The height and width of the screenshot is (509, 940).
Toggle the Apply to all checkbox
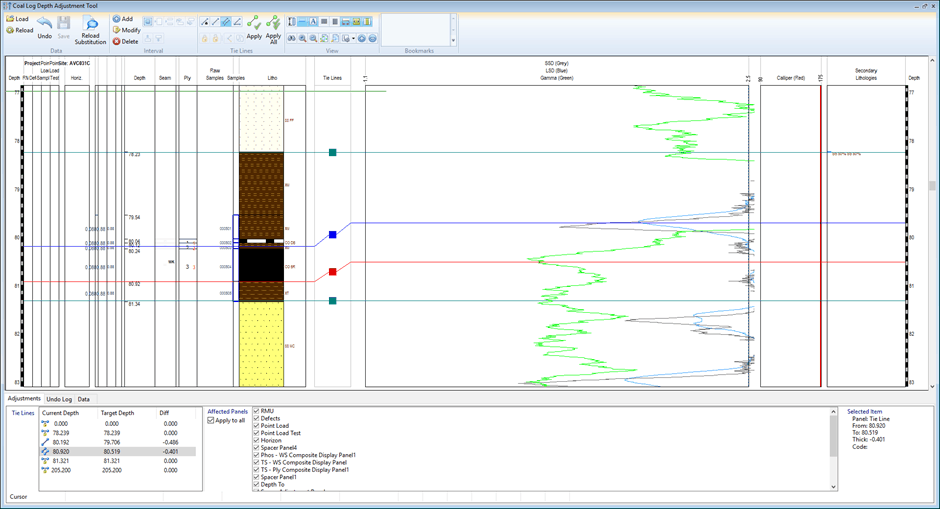211,421
